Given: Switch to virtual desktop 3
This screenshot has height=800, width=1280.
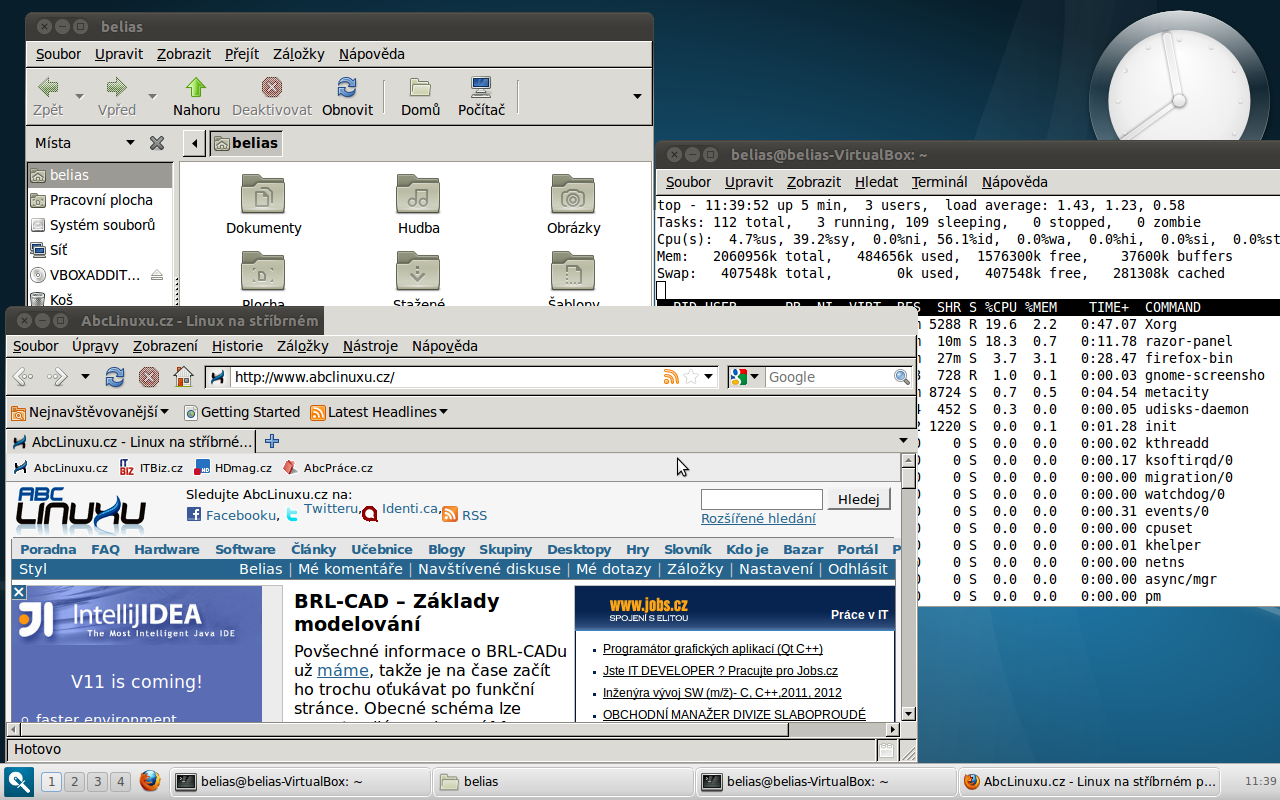Looking at the screenshot, I should coord(98,782).
